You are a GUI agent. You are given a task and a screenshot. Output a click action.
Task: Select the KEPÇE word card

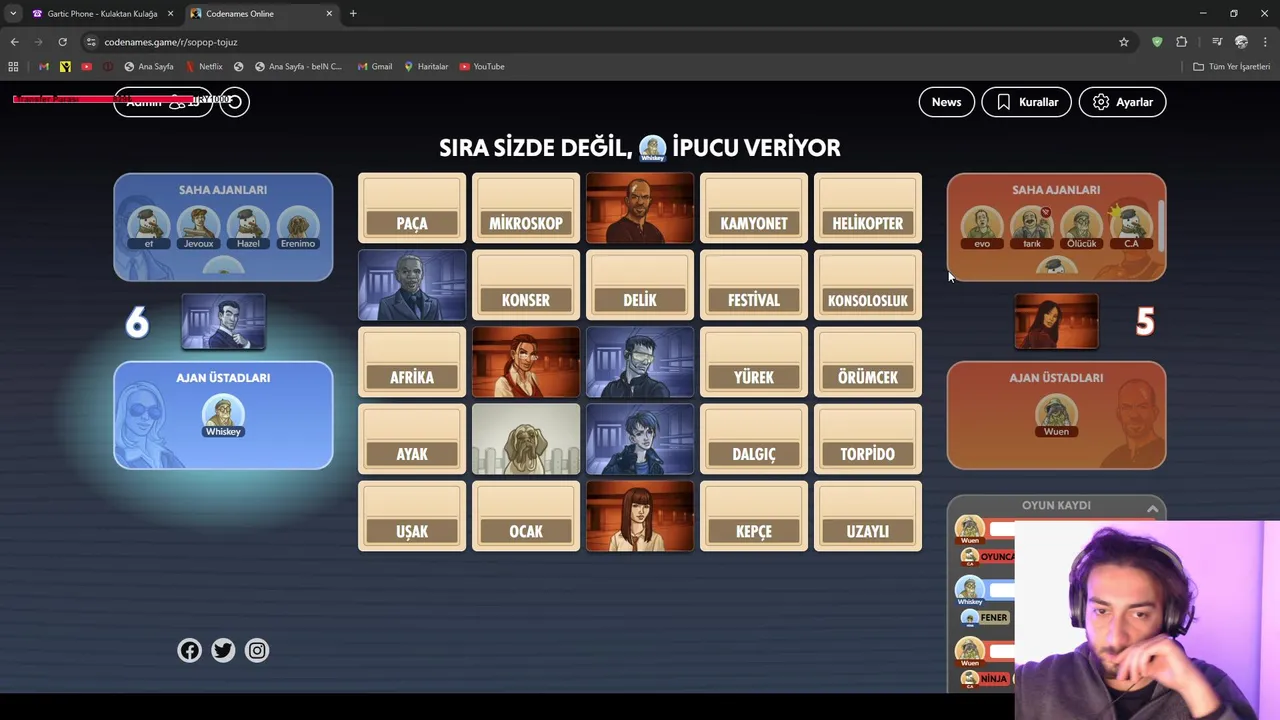click(x=754, y=516)
